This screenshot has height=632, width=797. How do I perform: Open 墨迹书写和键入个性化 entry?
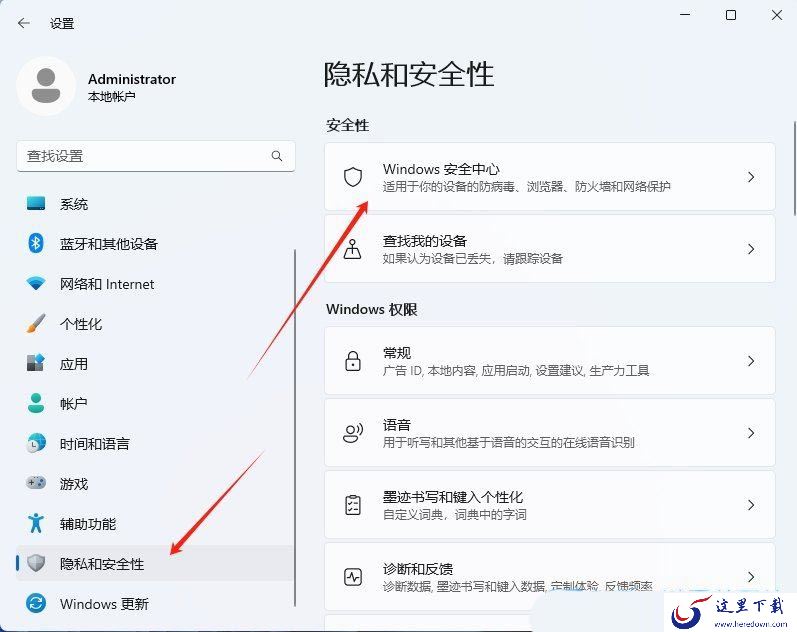[x=549, y=505]
